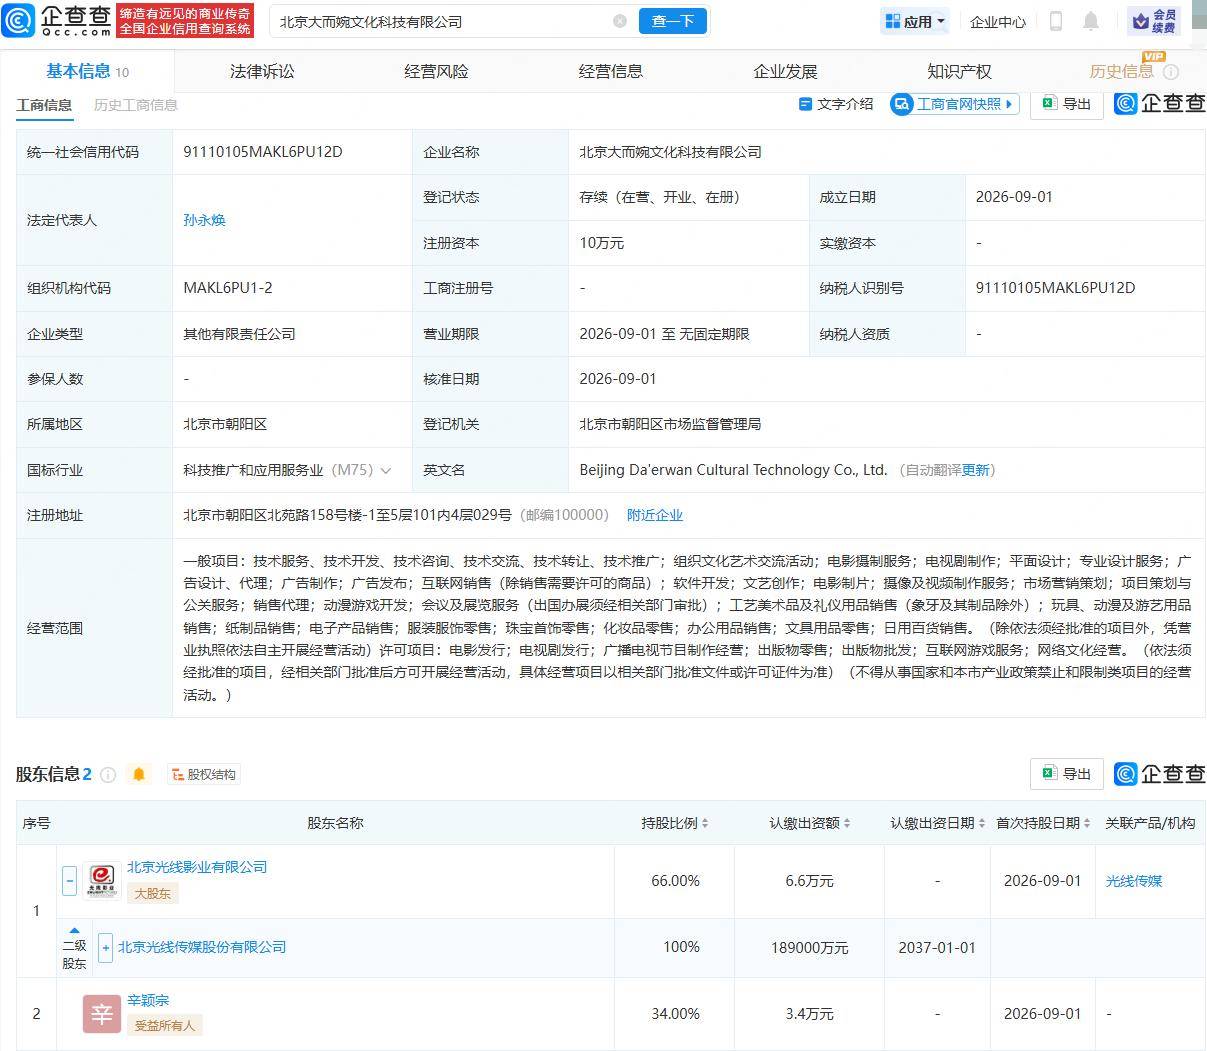Screen dimensions: 1207x1051
Task: Open 北京光线影业有限公司 link
Action: (197, 867)
